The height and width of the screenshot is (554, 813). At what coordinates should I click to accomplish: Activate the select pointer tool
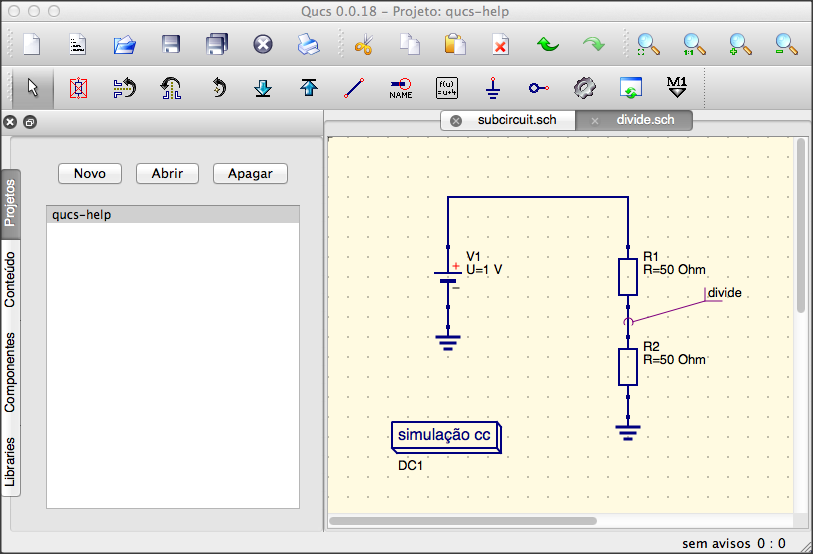click(x=33, y=88)
